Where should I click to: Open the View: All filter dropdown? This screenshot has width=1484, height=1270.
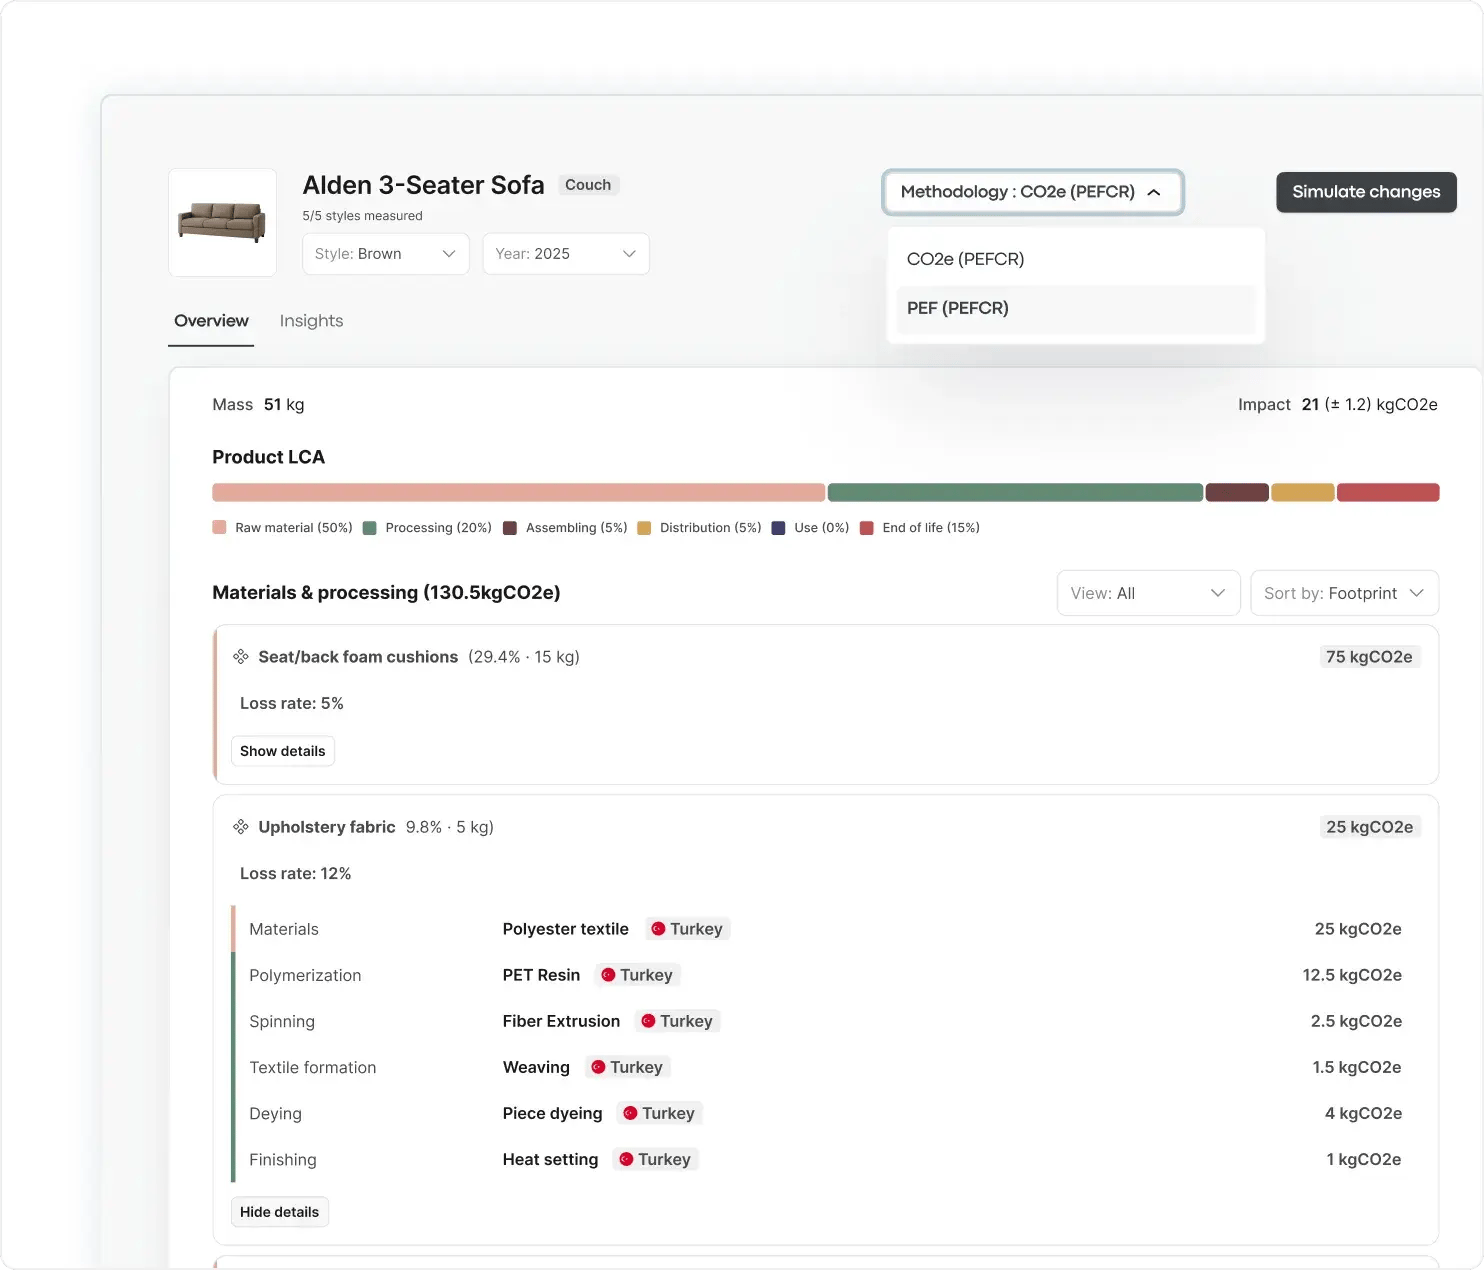pos(1148,593)
